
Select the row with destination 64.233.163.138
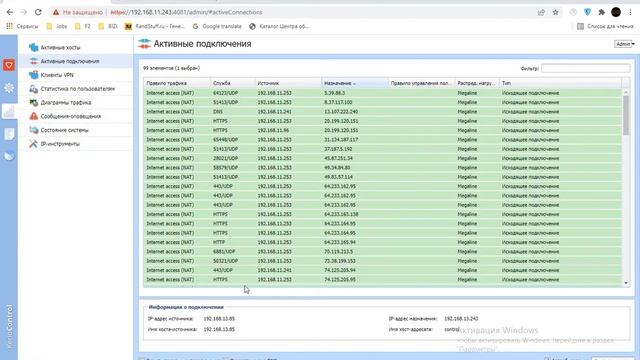pyautogui.click(x=382, y=214)
